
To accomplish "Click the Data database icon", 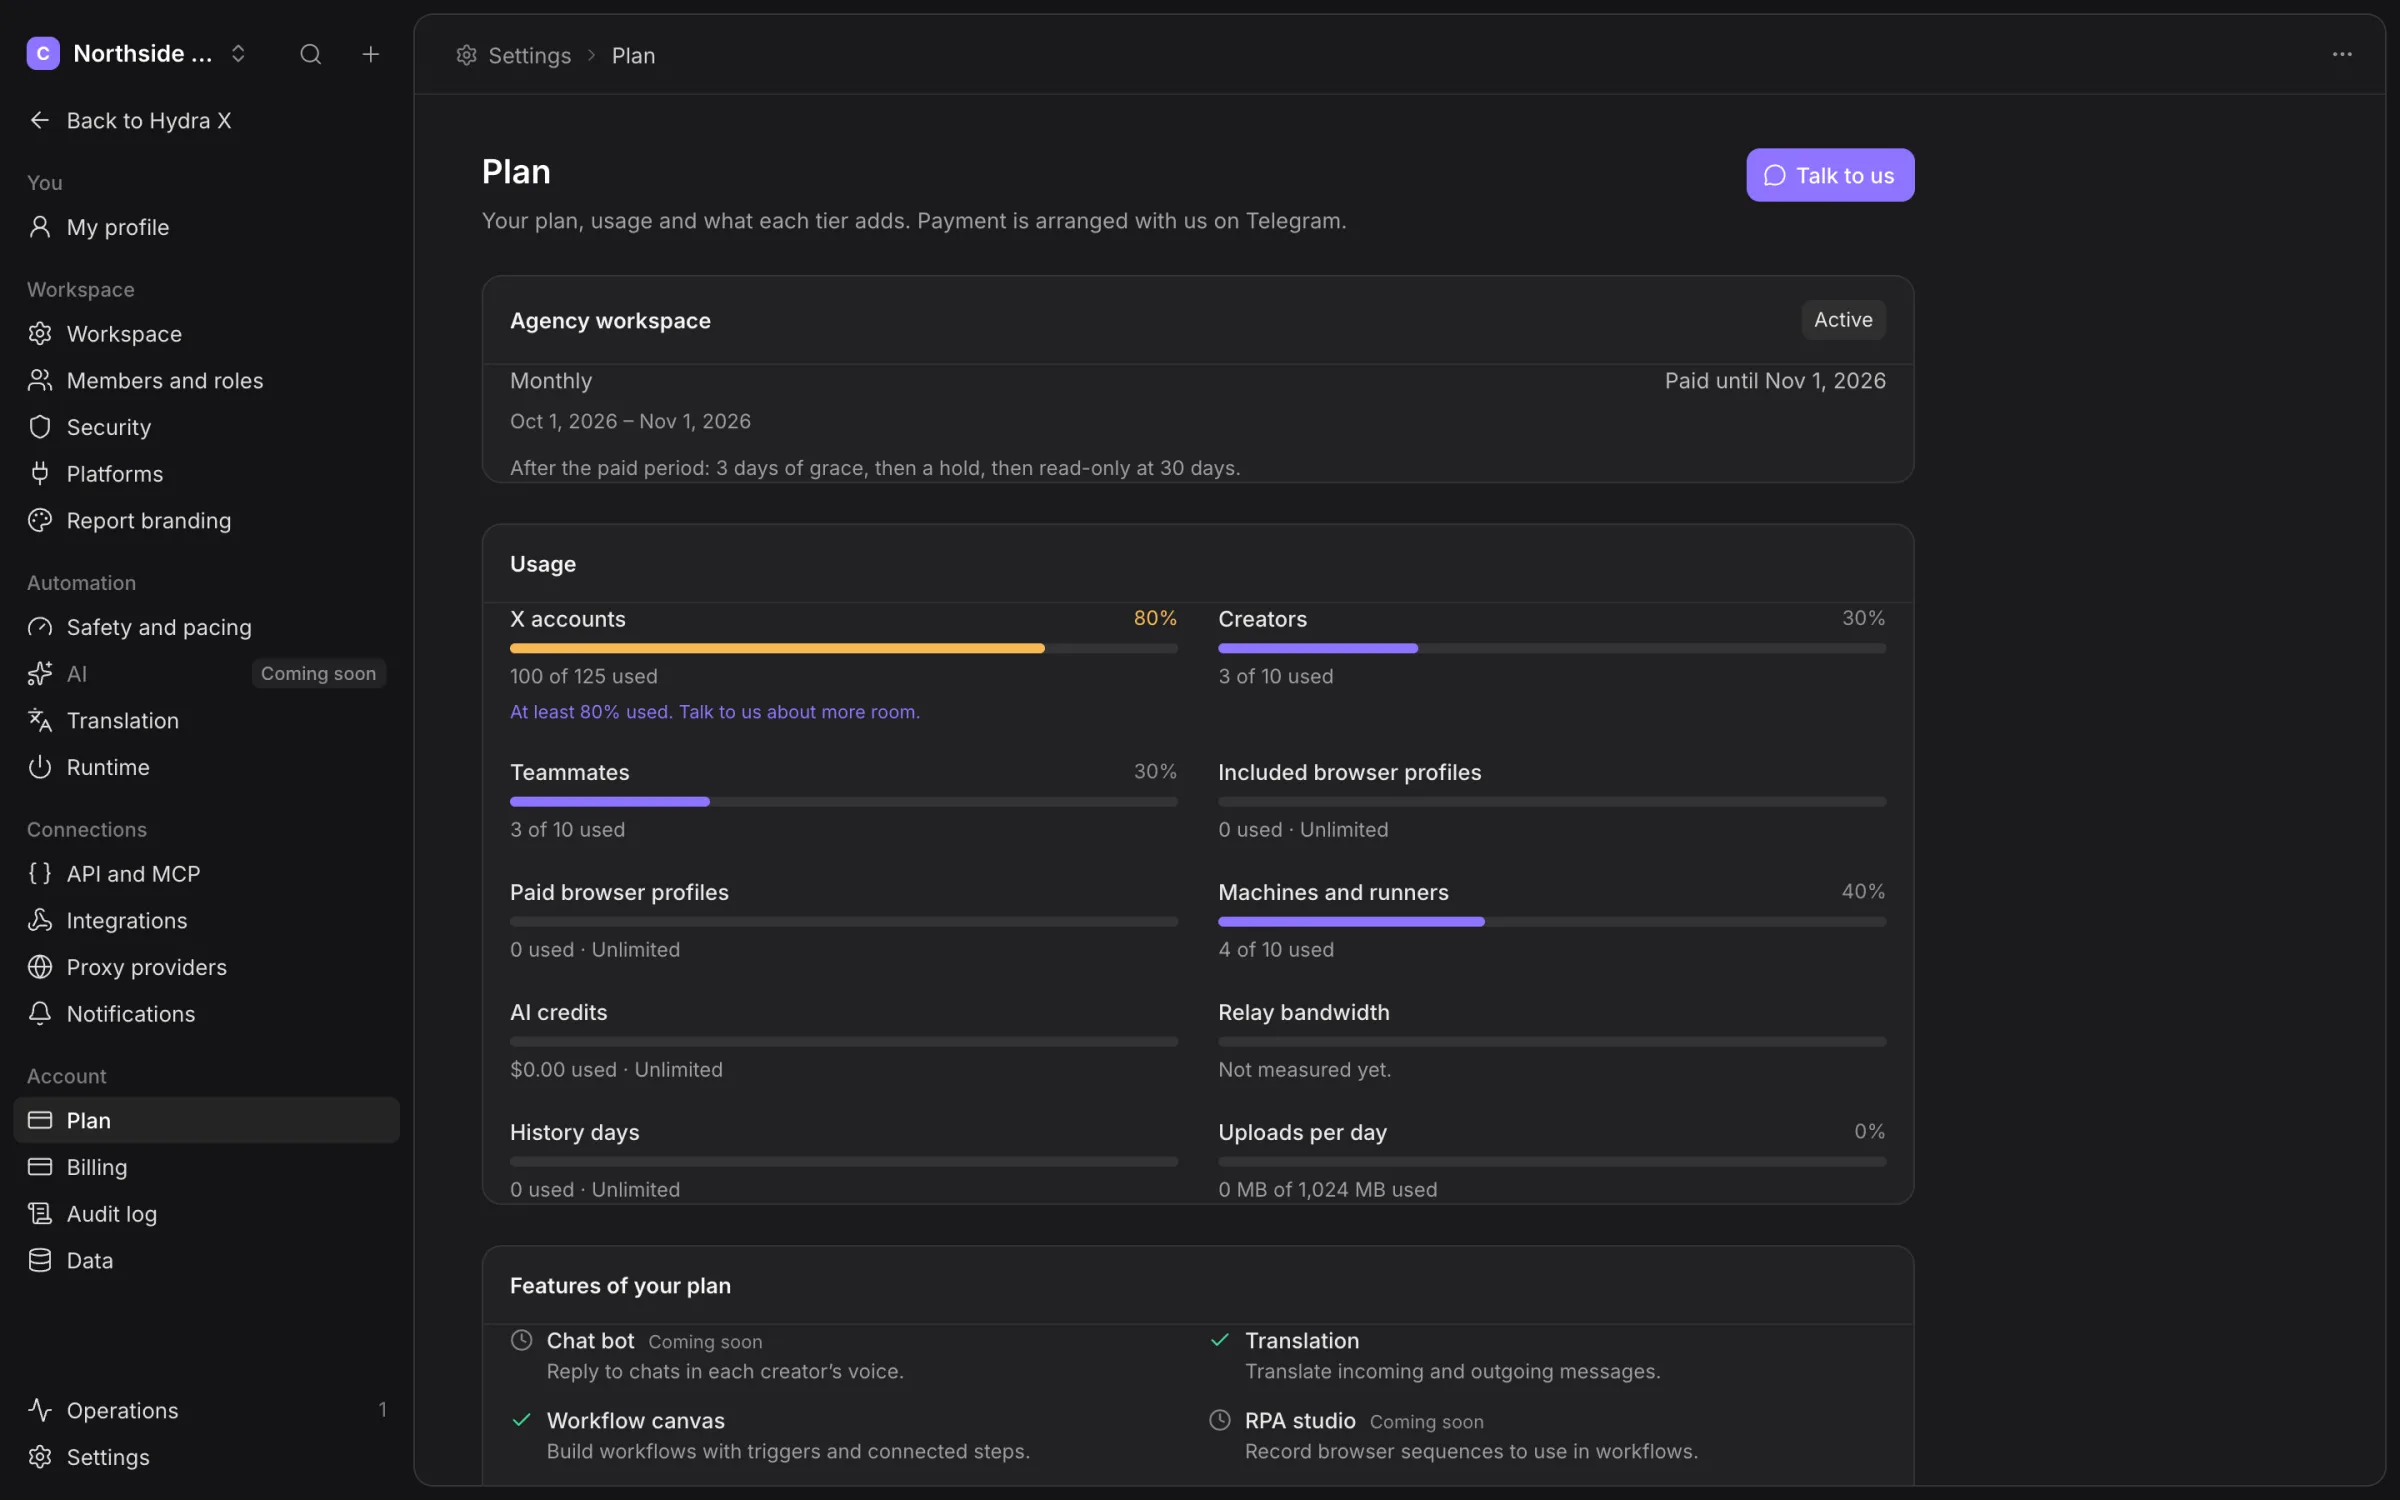I will (40, 1260).
